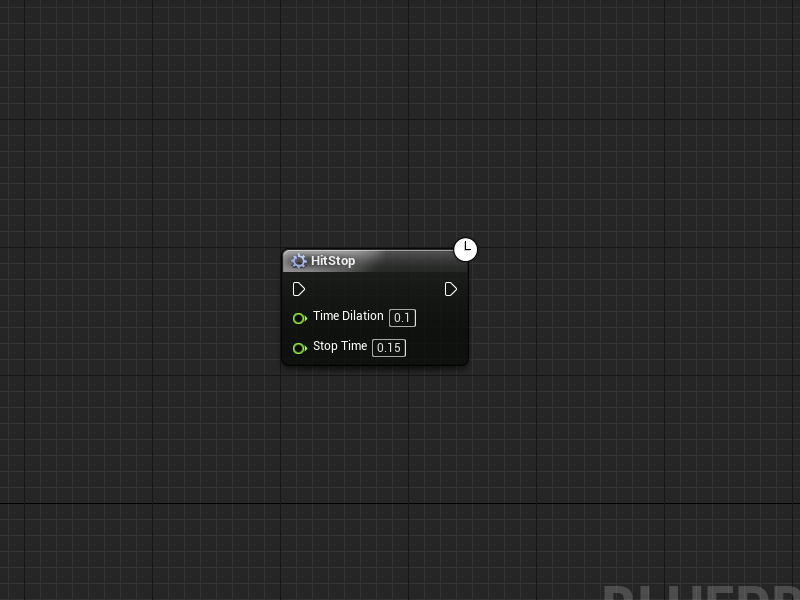Click the Blueprint watermark text in the corner
Image resolution: width=800 pixels, height=600 pixels.
(x=702, y=592)
